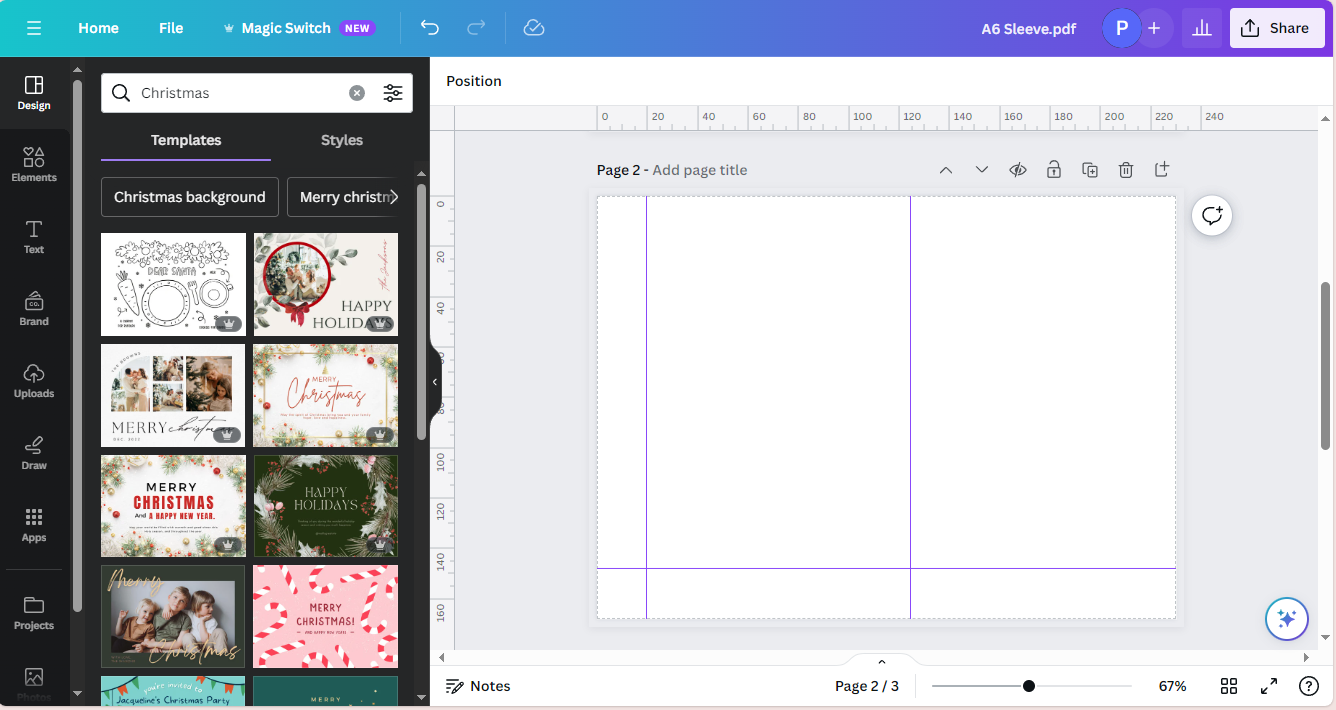This screenshot has width=1336, height=710.
Task: Open the Elements panel
Action: [x=34, y=164]
